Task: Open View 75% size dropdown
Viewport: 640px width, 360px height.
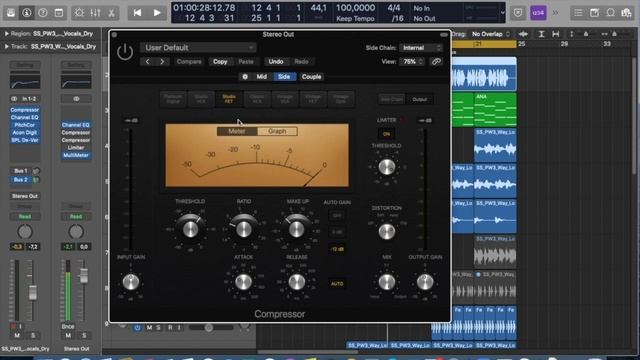Action: [x=412, y=62]
